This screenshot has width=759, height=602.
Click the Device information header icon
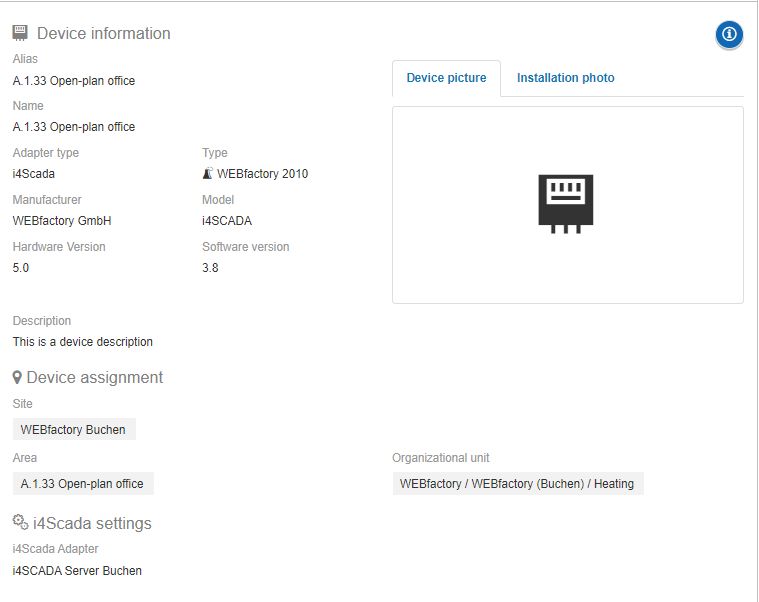20,33
